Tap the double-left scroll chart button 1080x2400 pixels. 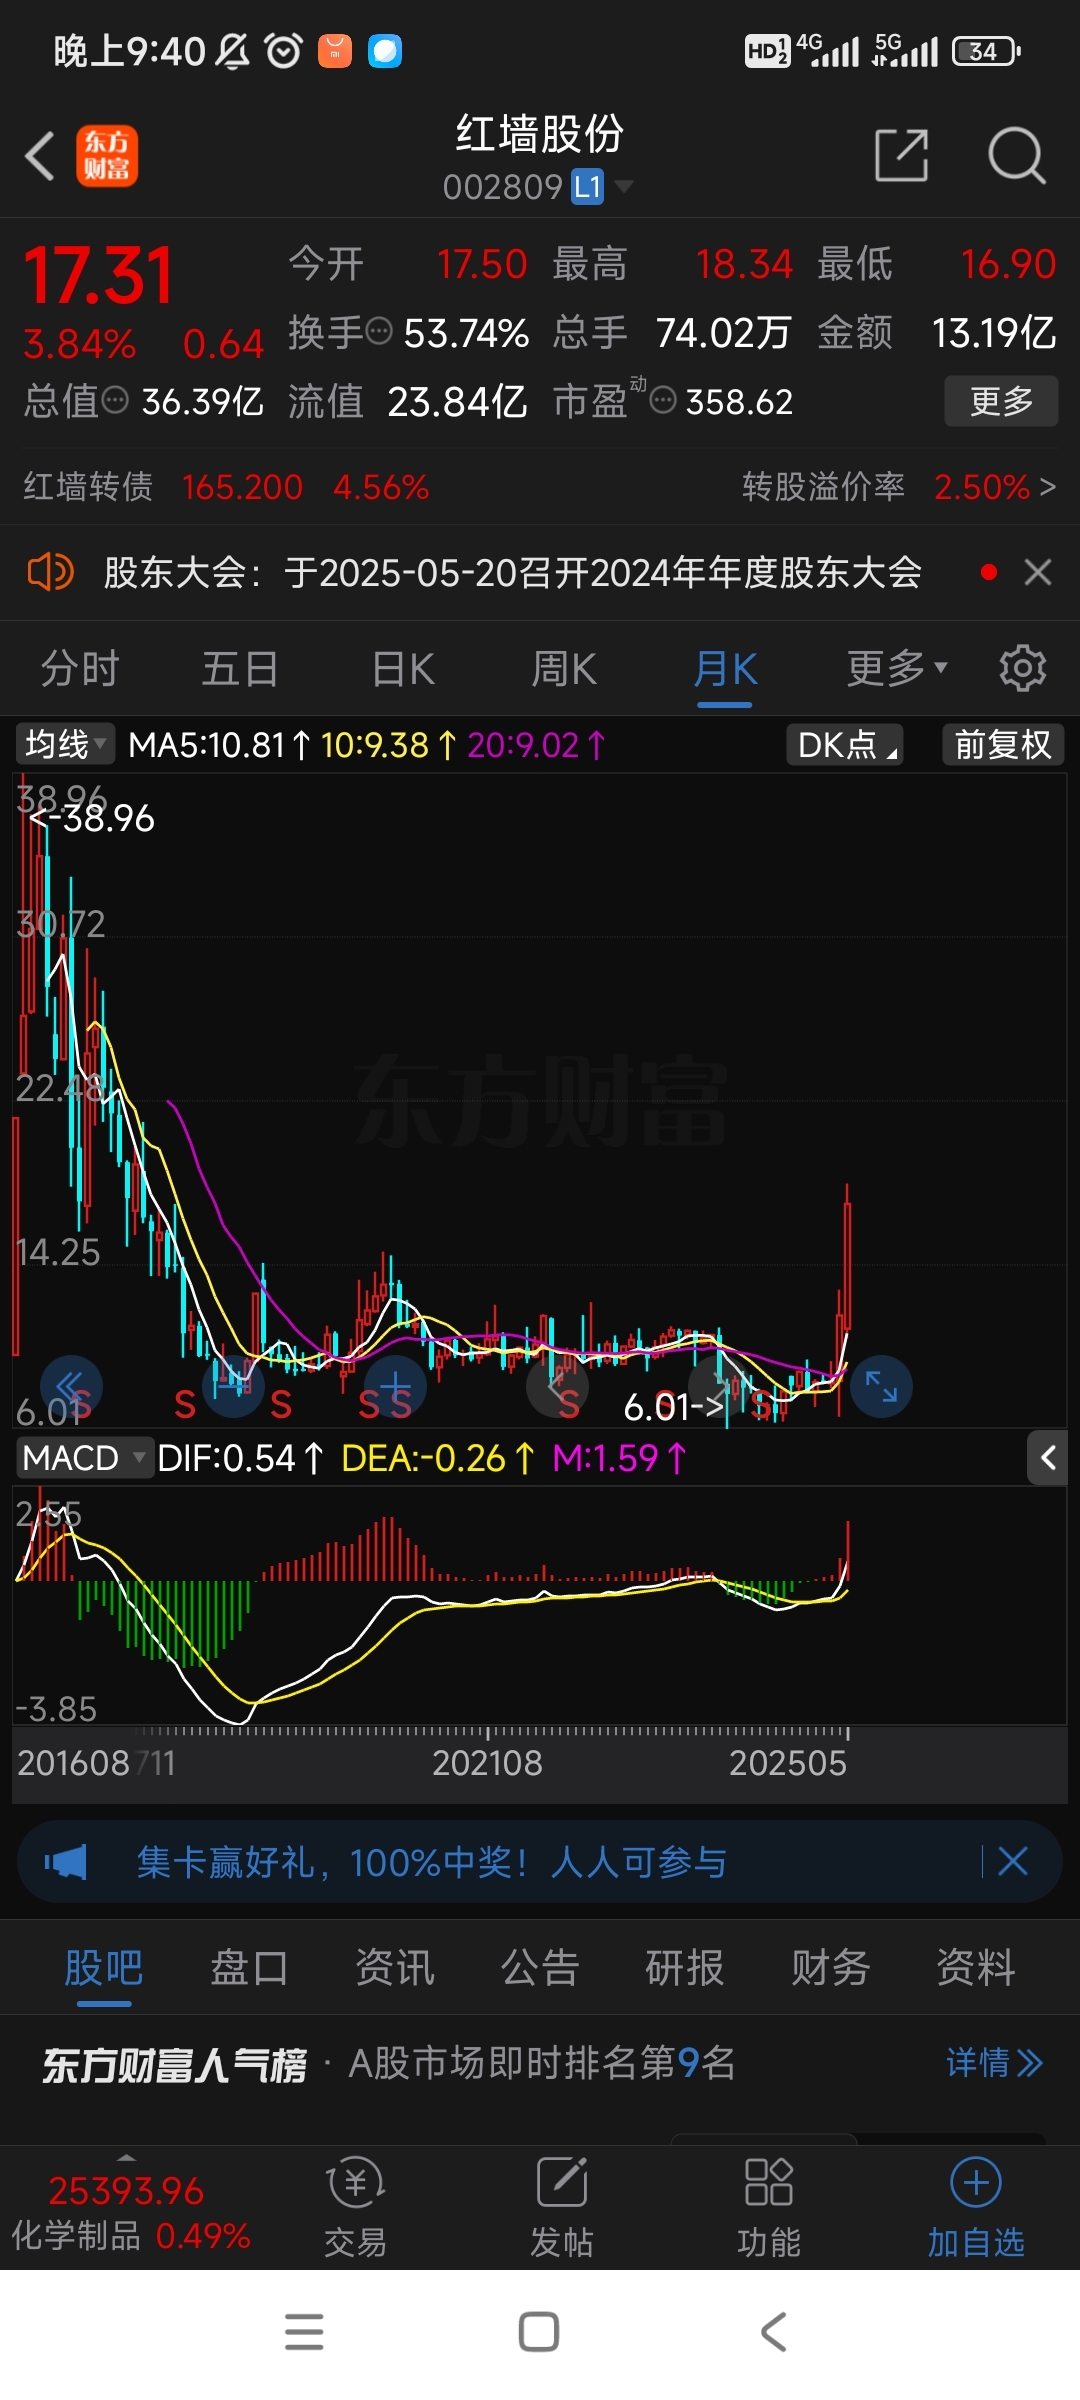coord(71,1386)
